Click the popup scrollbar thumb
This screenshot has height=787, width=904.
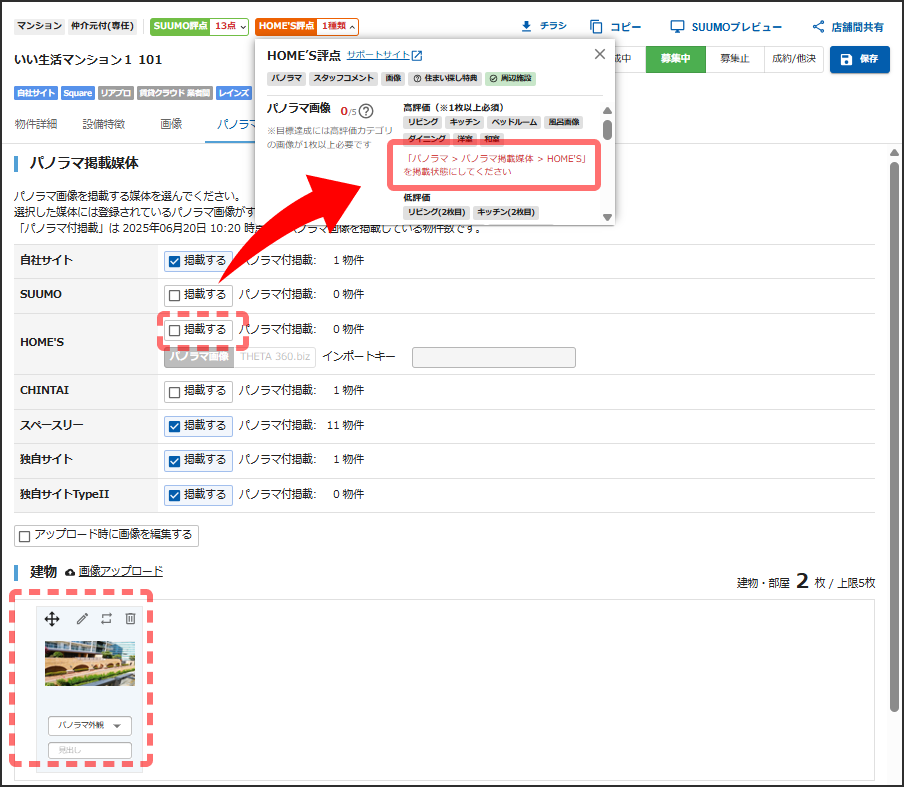coord(607,130)
